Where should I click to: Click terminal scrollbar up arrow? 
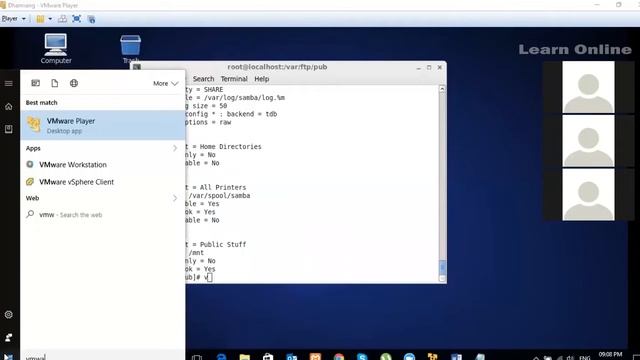(442, 89)
